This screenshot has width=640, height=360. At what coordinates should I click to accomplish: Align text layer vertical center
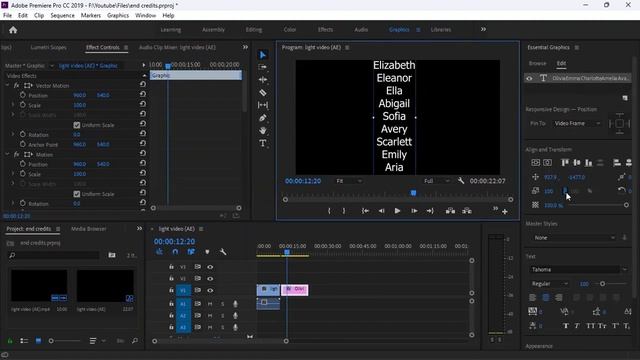pyautogui.click(x=536, y=162)
